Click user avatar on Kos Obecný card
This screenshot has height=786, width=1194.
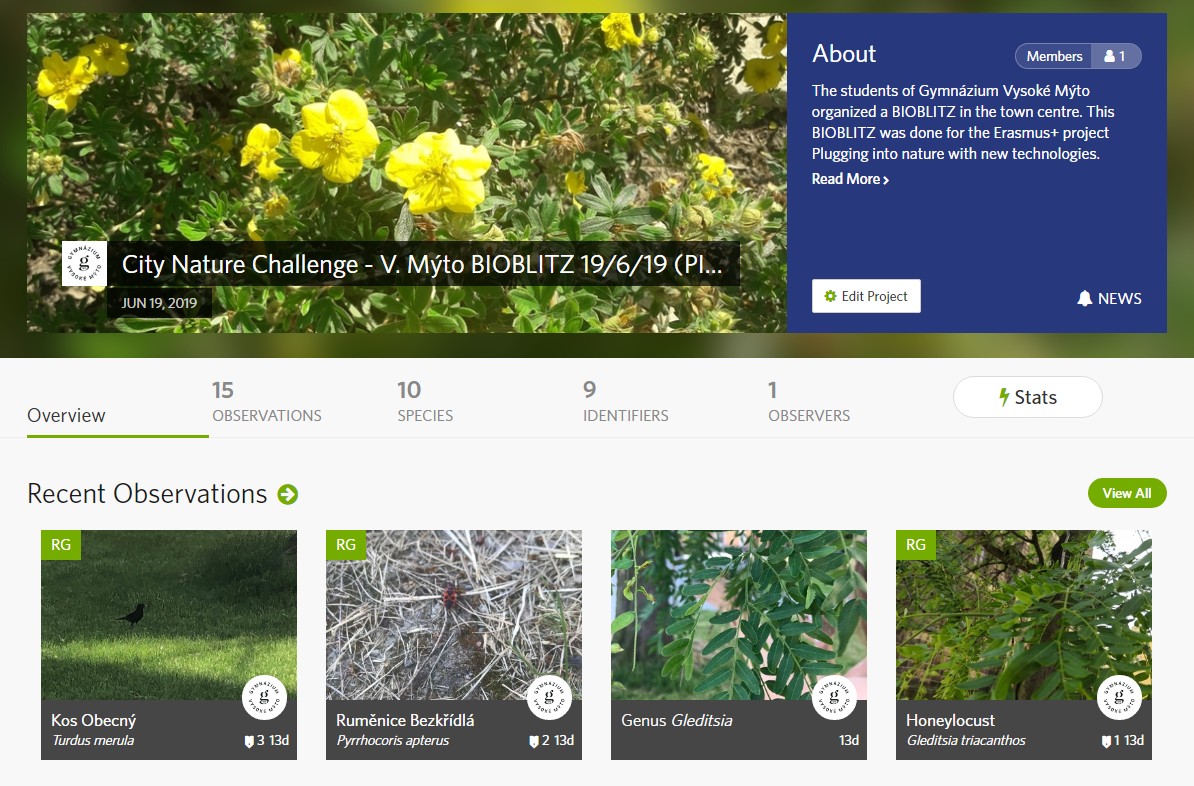[264, 697]
